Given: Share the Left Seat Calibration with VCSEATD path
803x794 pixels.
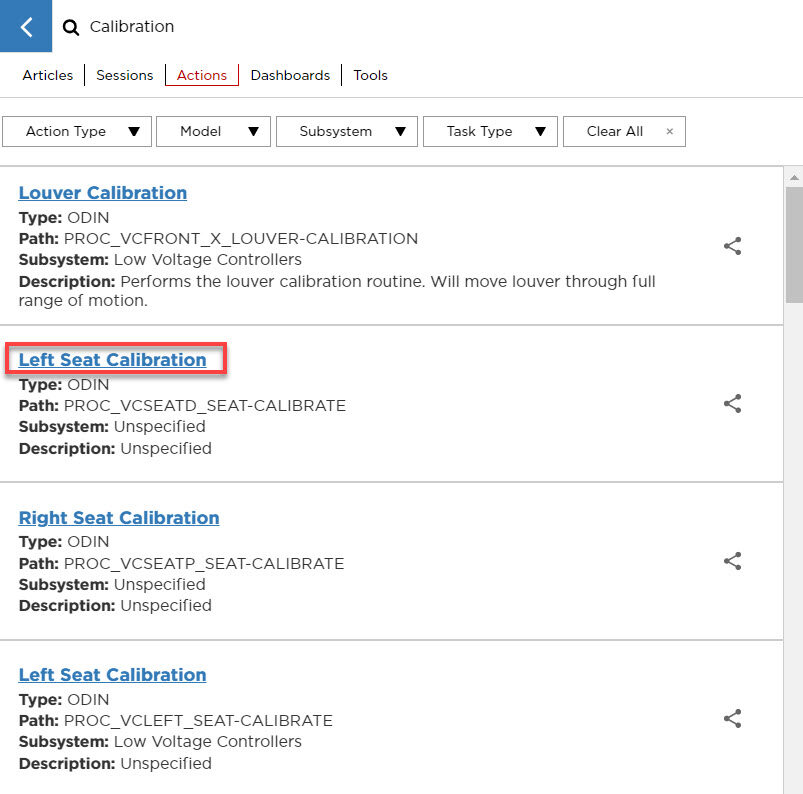Looking at the screenshot, I should click(x=732, y=403).
